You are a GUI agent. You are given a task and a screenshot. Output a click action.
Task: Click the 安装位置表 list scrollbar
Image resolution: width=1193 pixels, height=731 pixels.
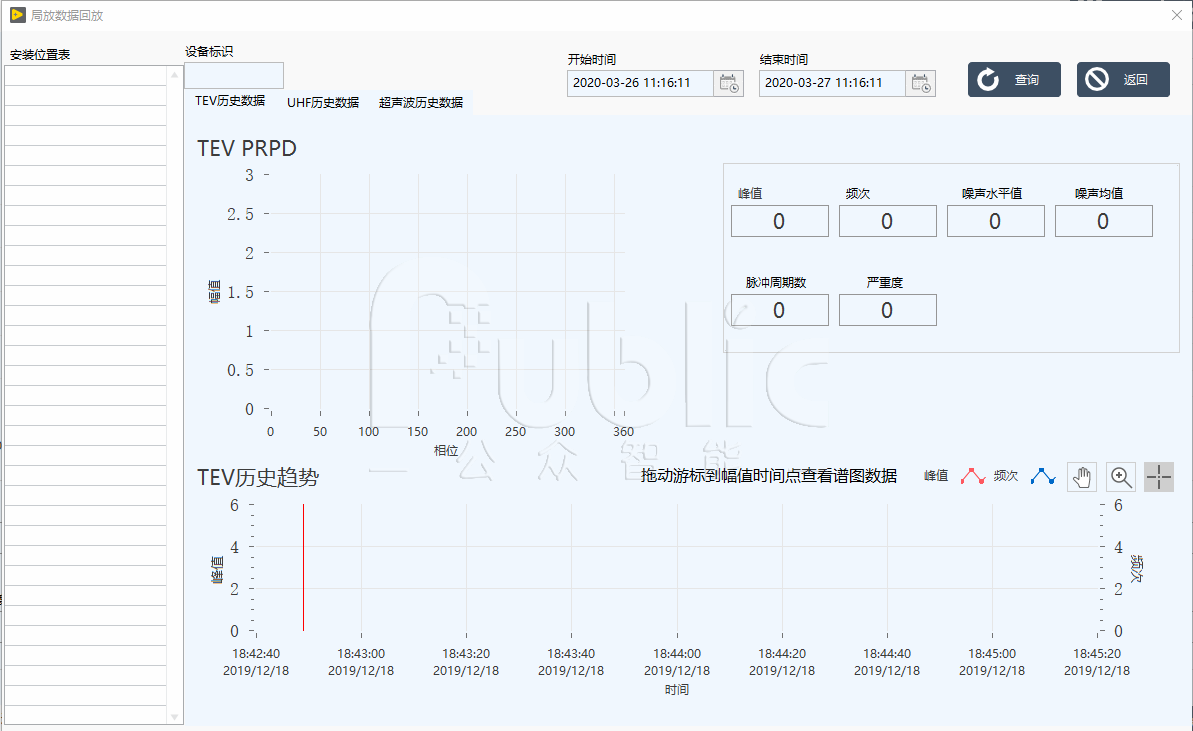click(175, 390)
